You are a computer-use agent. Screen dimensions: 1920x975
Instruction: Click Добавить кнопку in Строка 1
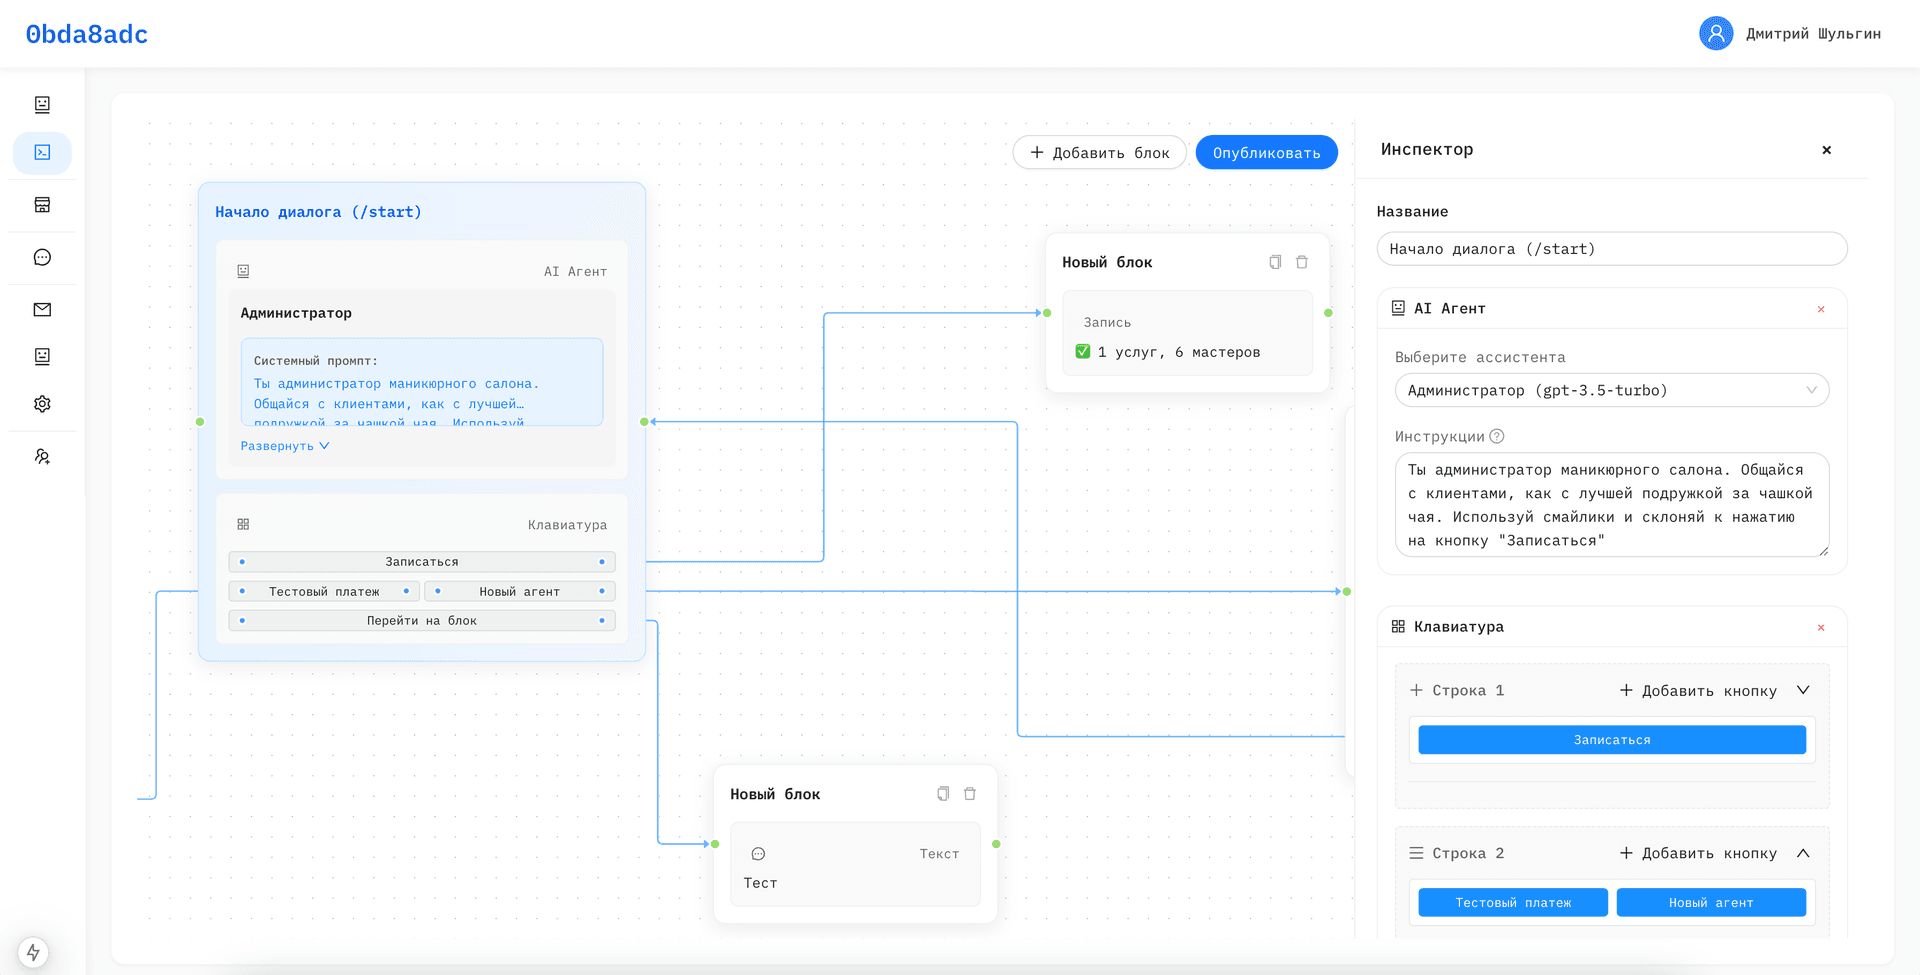(x=1698, y=690)
